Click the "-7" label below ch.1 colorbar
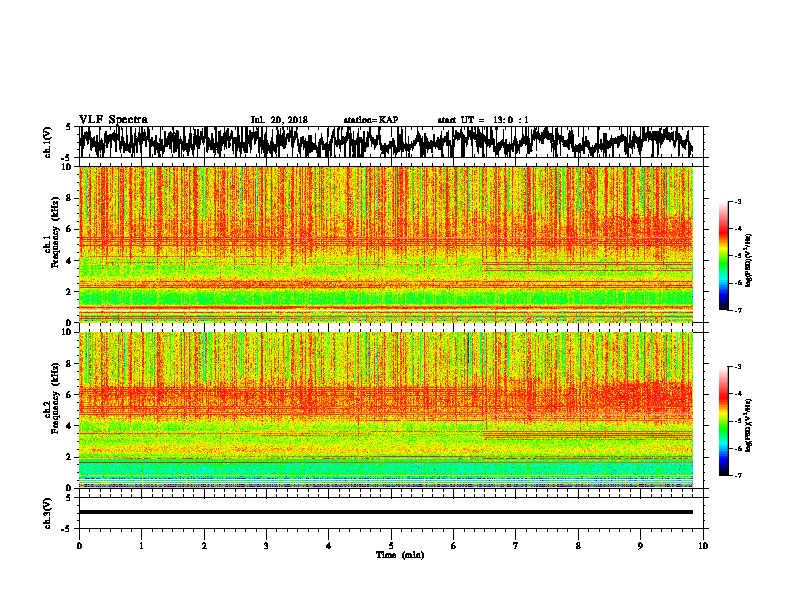792x612 pixels. (x=738, y=310)
